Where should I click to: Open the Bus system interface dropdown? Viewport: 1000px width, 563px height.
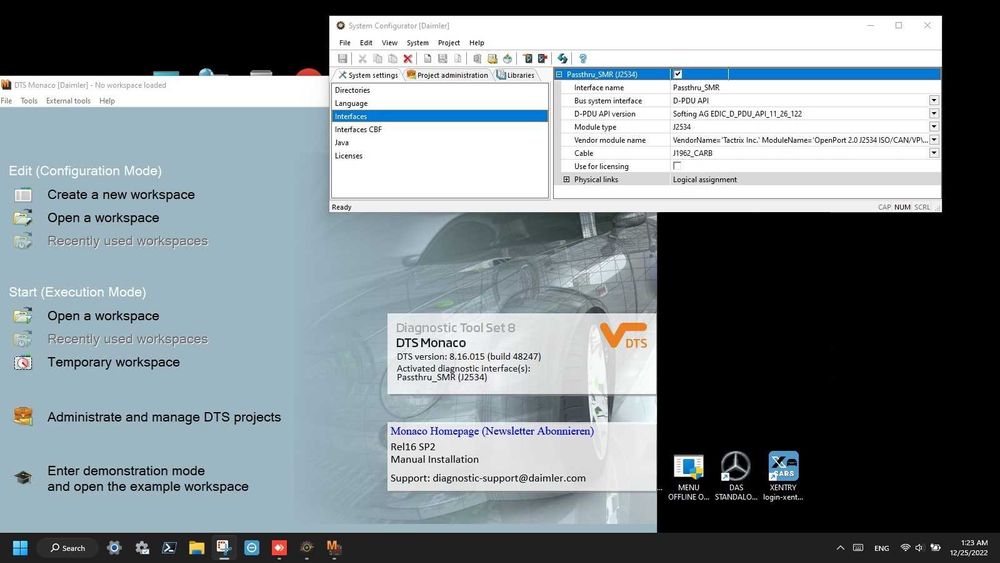[934, 100]
